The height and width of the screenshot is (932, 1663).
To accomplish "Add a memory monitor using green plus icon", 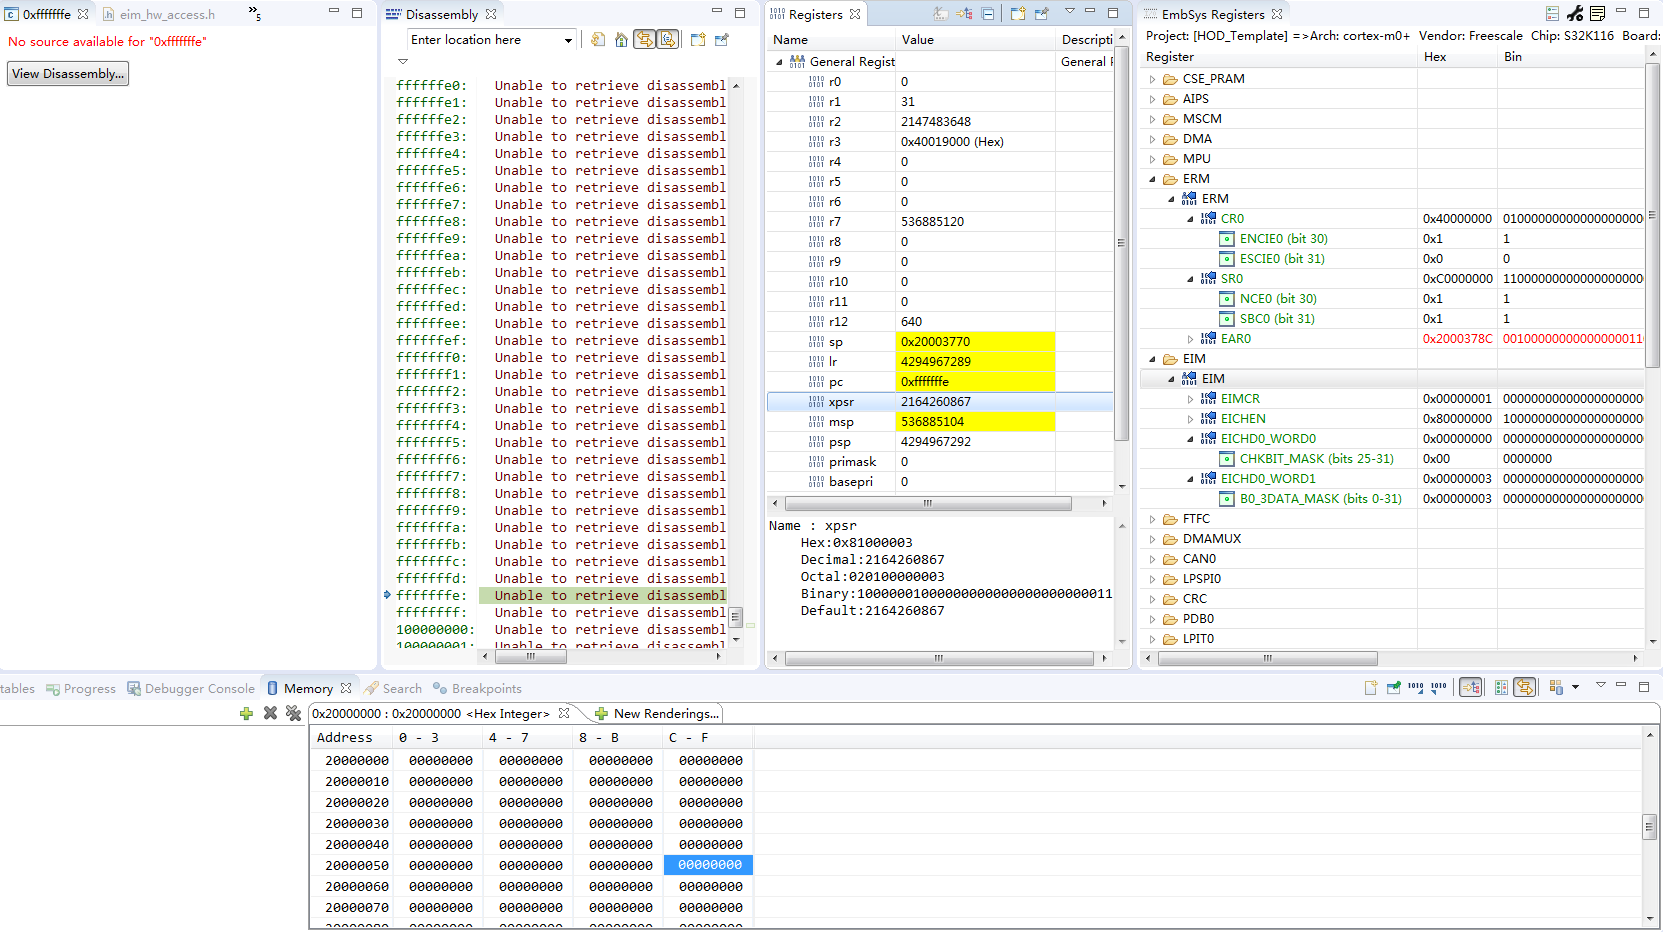I will [x=246, y=713].
